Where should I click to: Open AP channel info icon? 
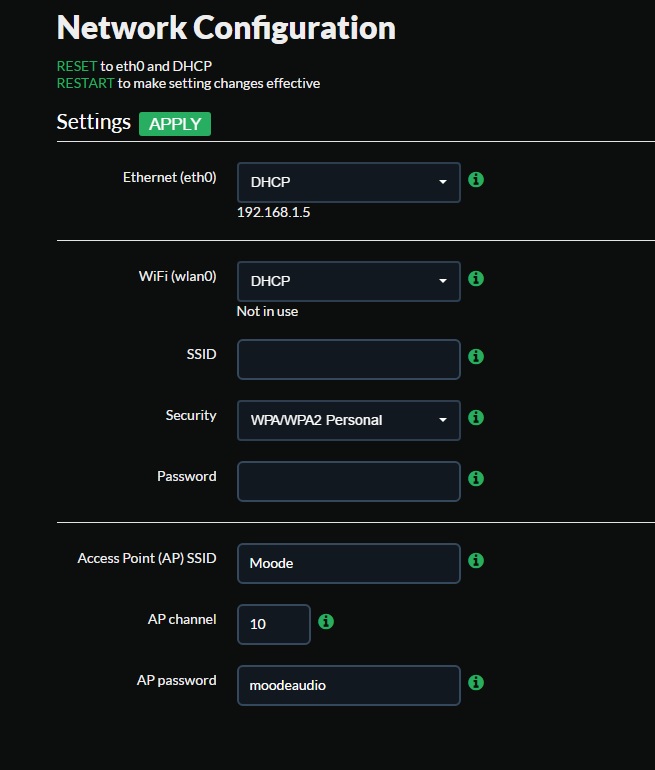(x=326, y=621)
